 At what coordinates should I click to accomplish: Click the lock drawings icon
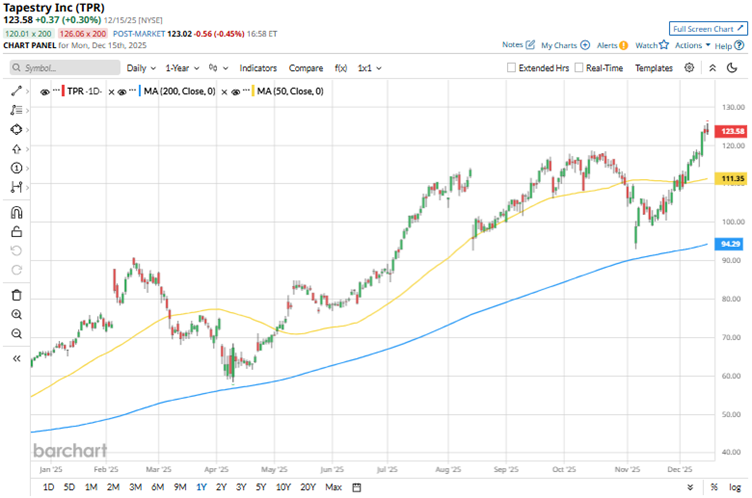16,232
